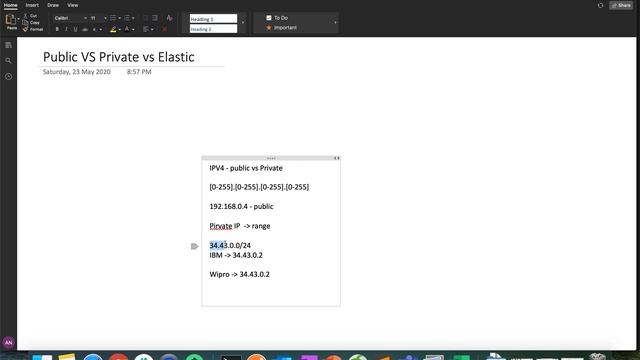Viewport: 640px width, 360px height.
Task: Click the misspelled word Pirvate
Action: click(221, 226)
